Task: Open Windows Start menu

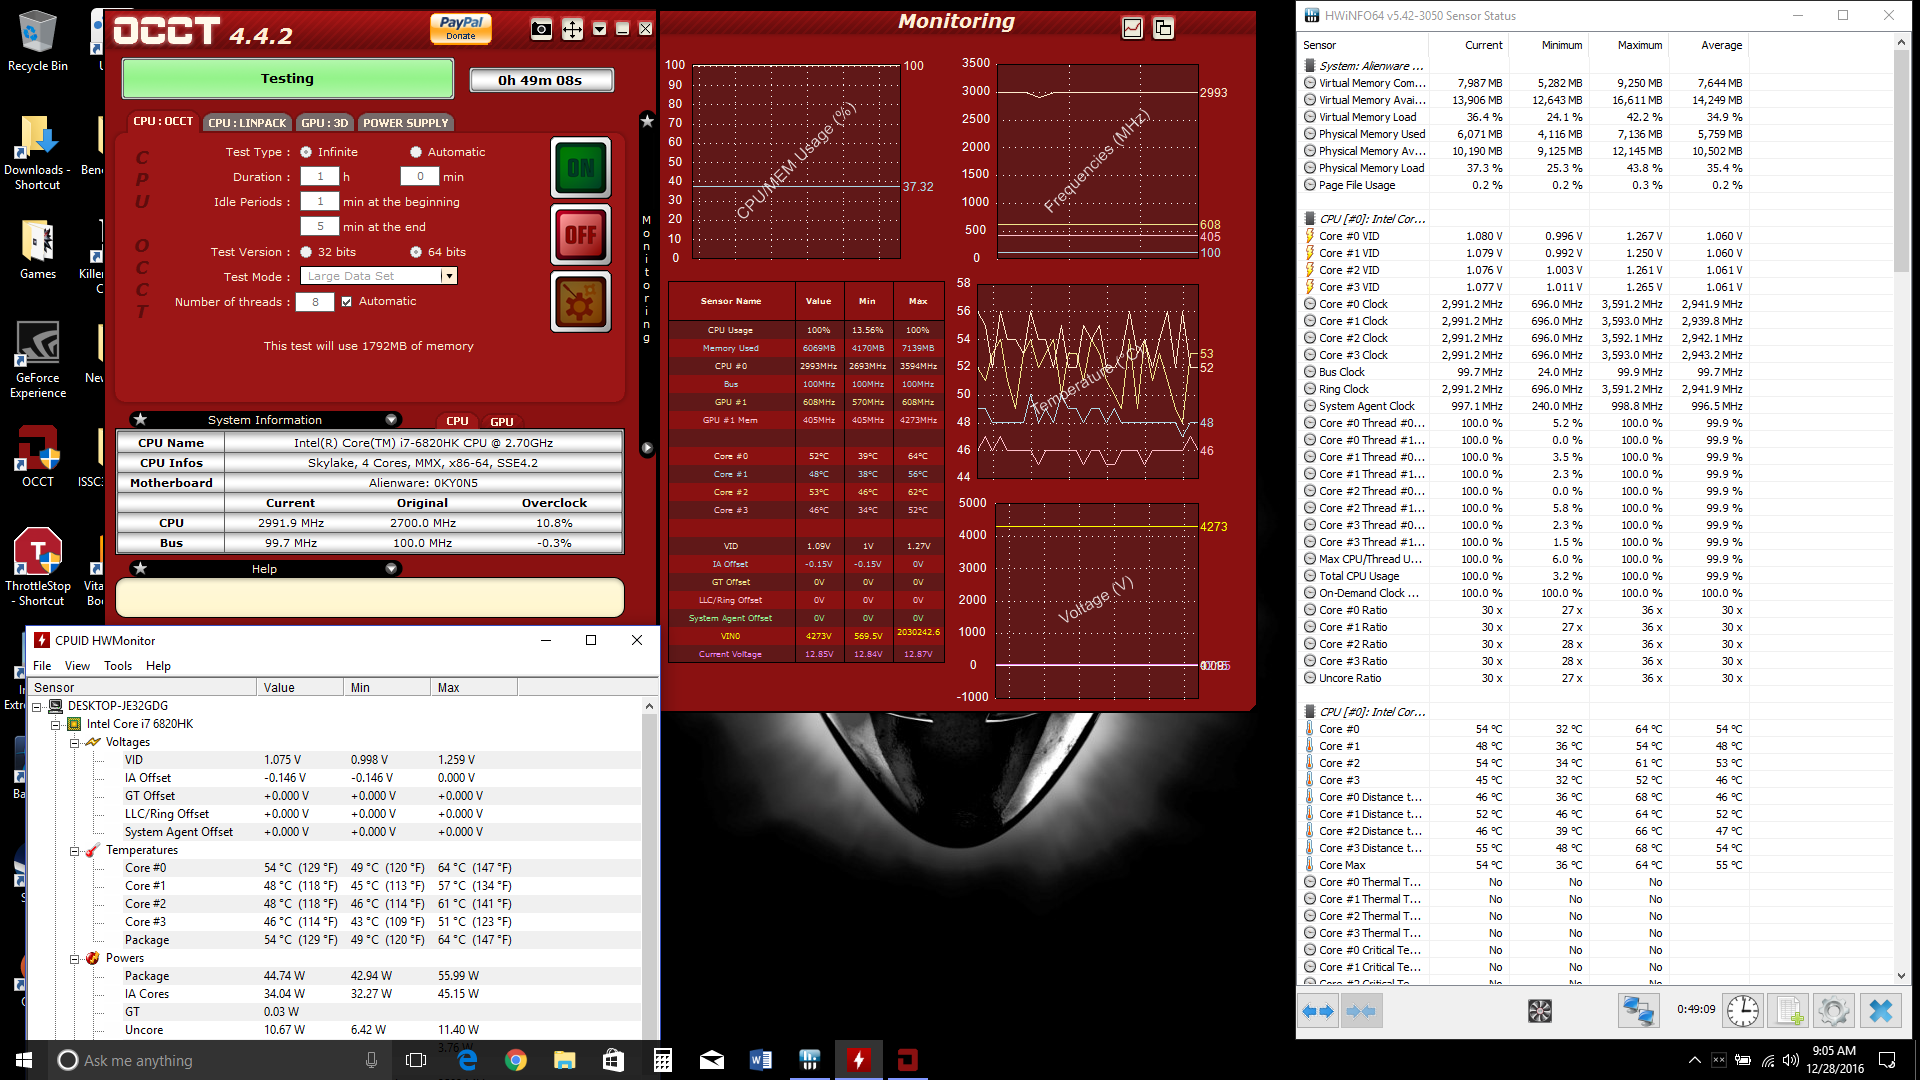Action: click(24, 1060)
